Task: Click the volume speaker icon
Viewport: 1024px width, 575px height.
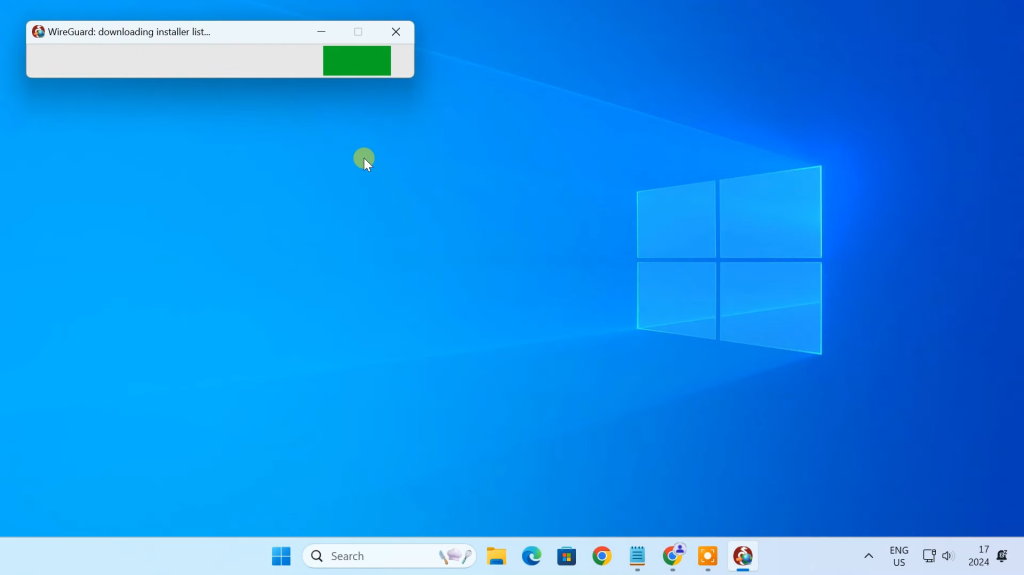Action: click(948, 556)
